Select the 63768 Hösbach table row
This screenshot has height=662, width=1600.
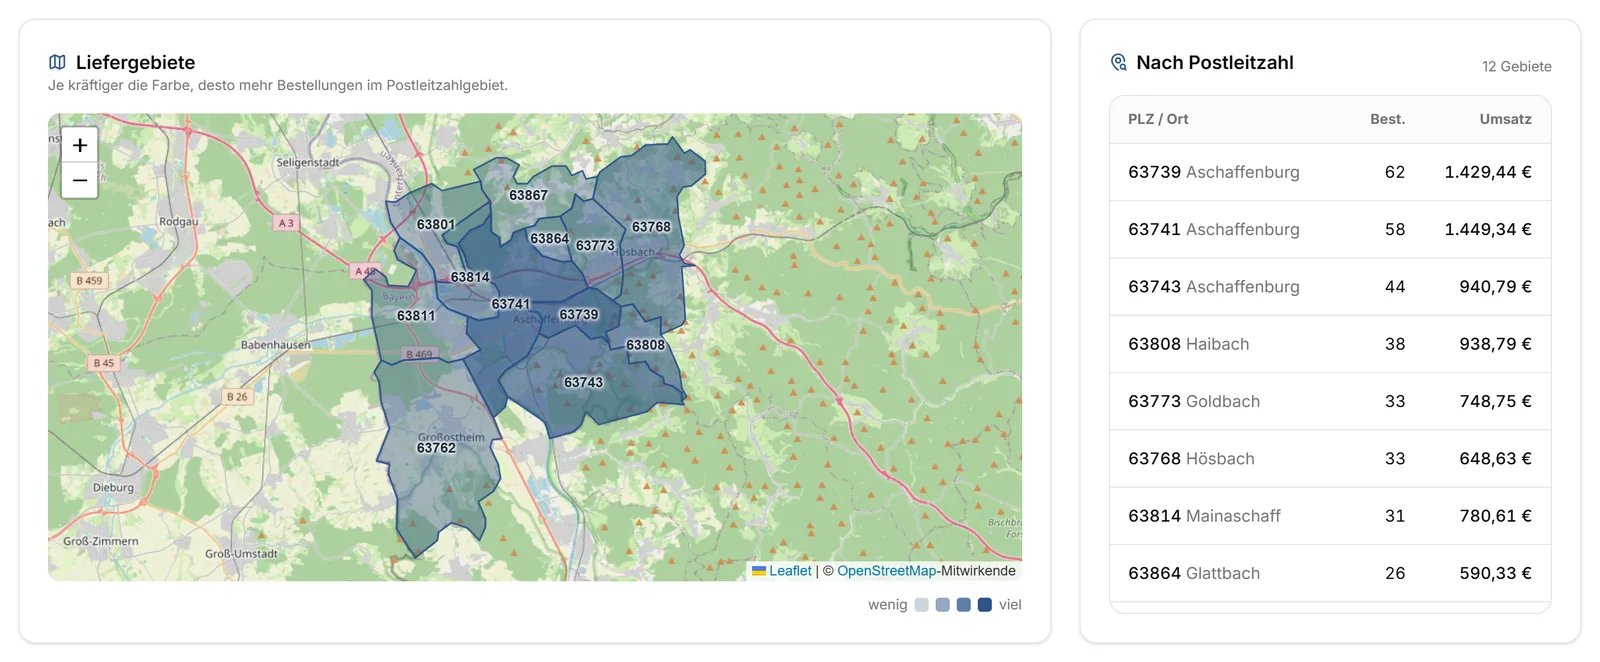pyautogui.click(x=1330, y=459)
